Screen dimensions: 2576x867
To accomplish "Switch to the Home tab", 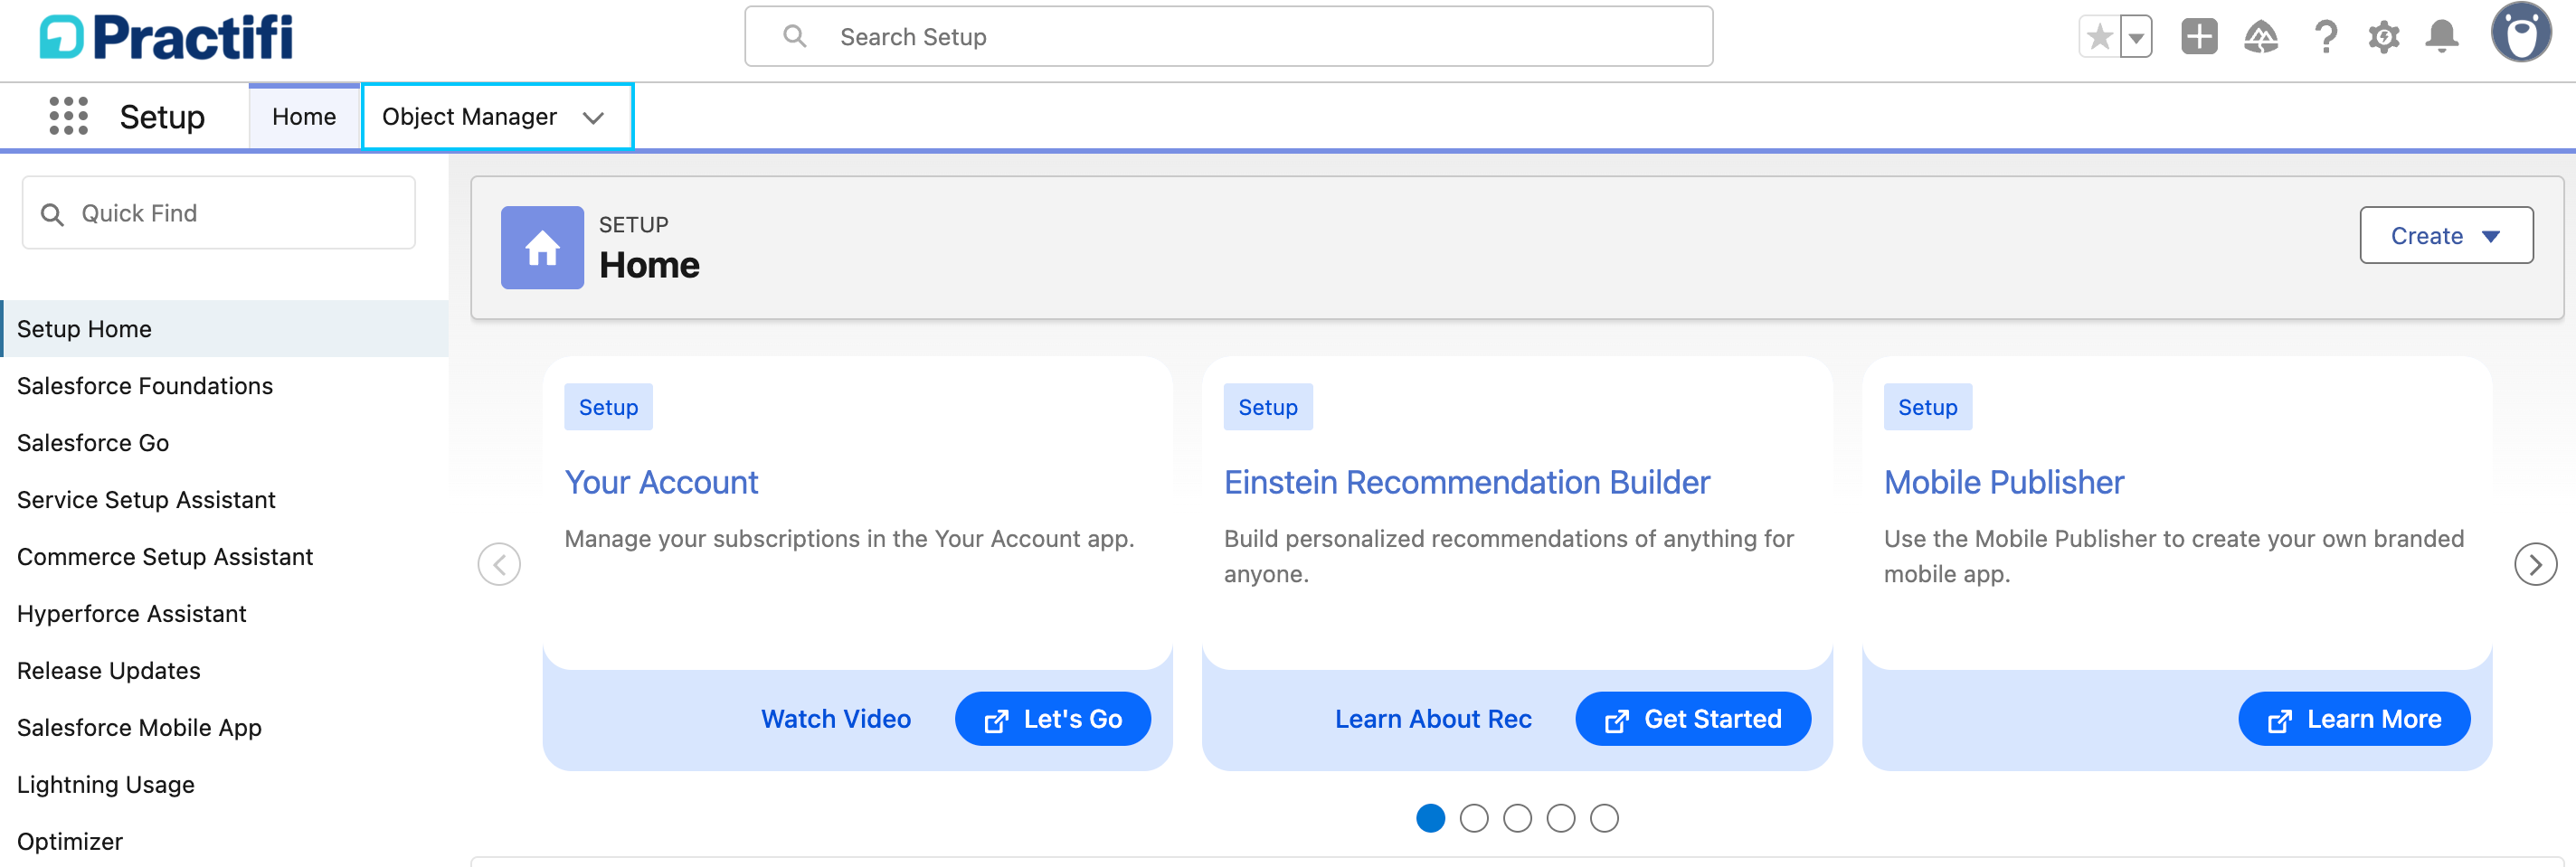I will click(304, 117).
